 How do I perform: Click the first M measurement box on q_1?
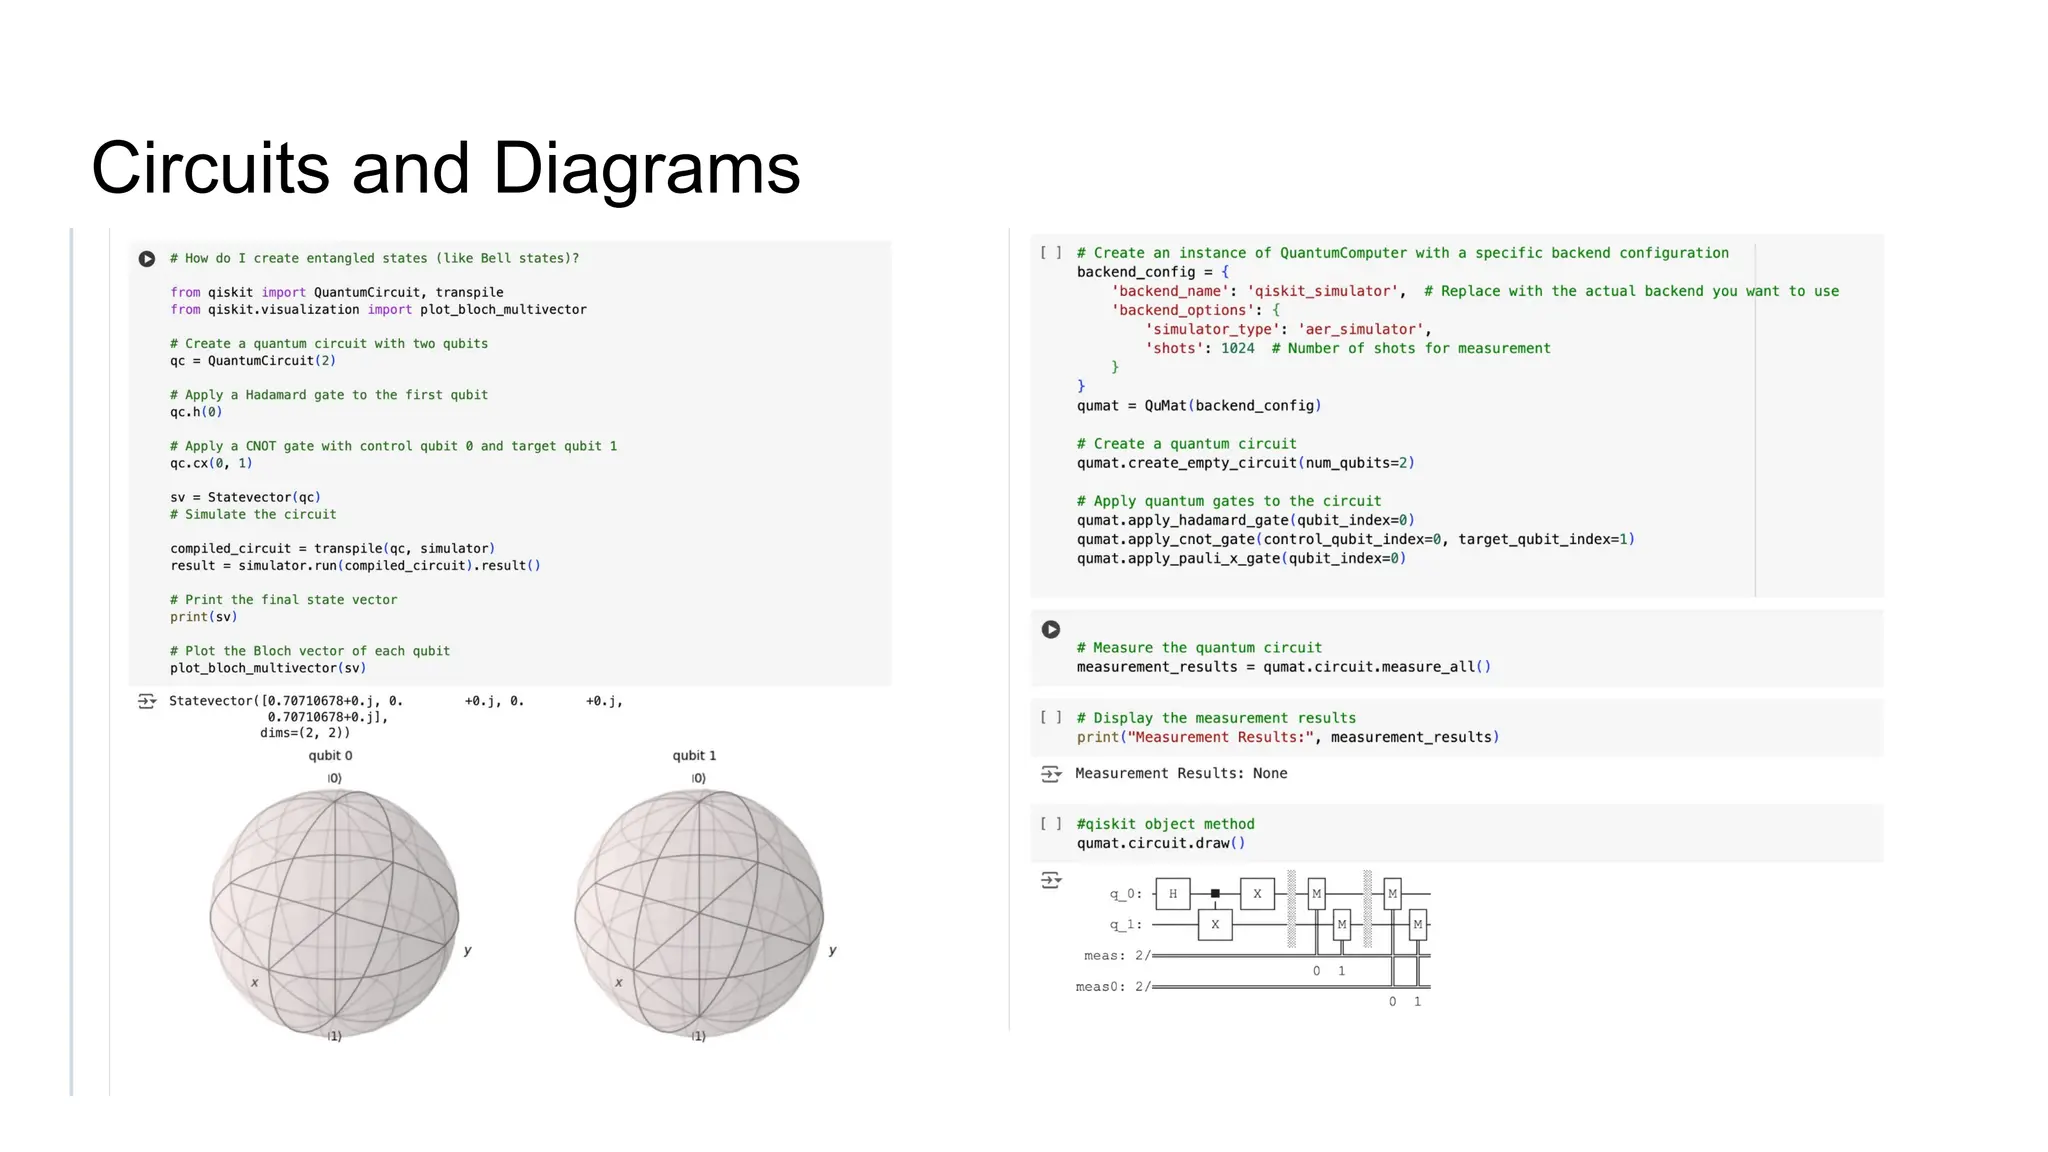[1342, 925]
